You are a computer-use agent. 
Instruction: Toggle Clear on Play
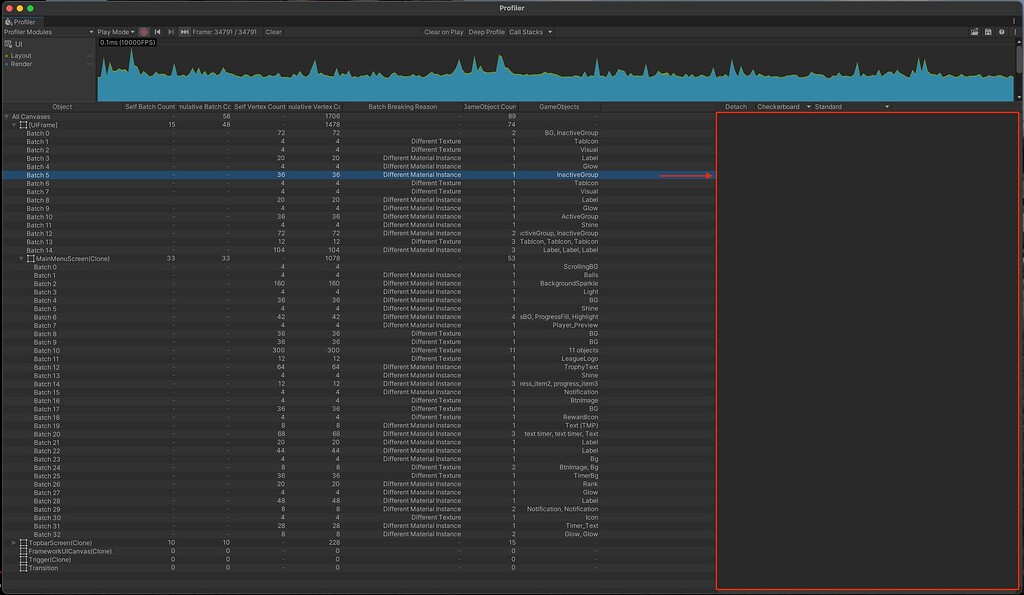tap(445, 31)
